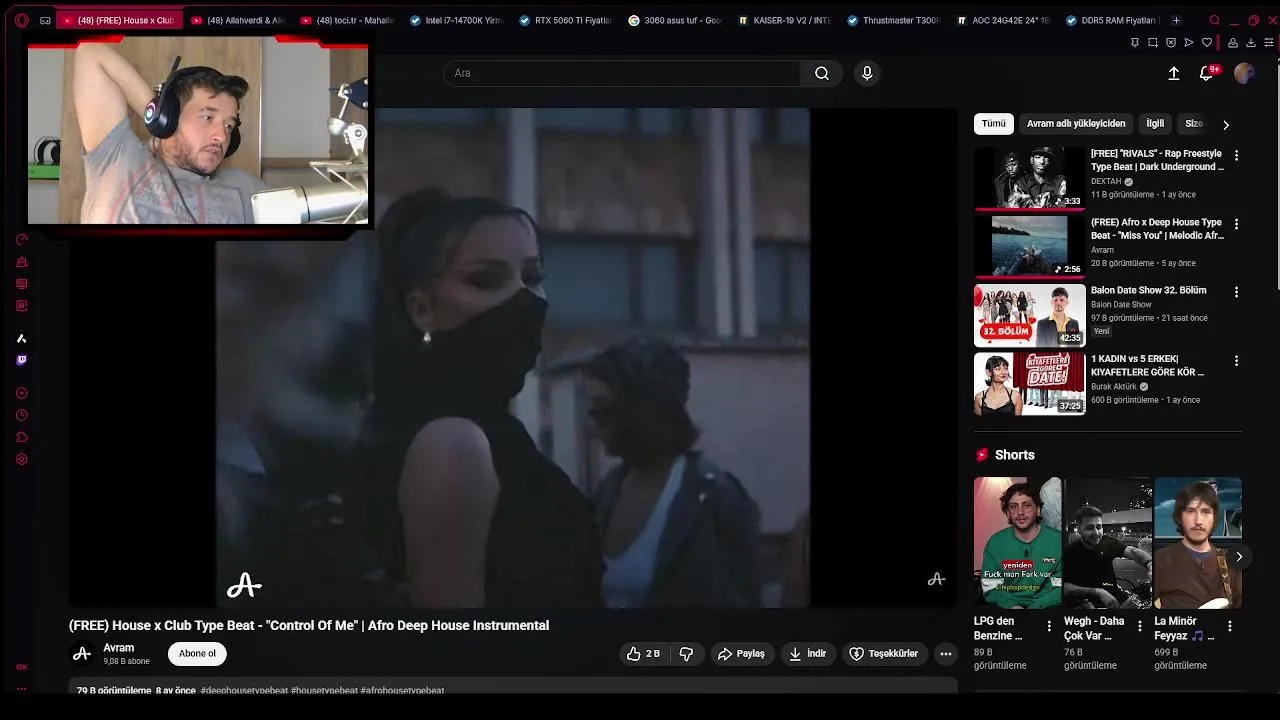
Task: Open the GX Corner icon in sidebar
Action: click(21, 667)
